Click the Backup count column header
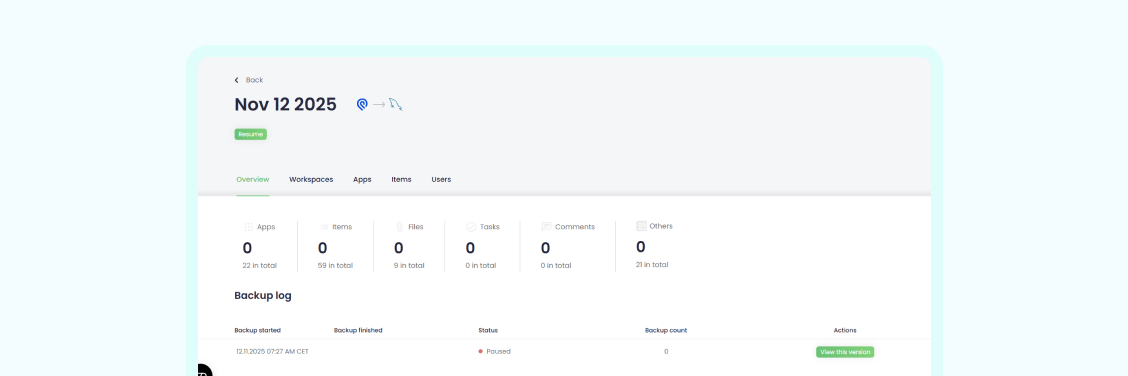 666,330
